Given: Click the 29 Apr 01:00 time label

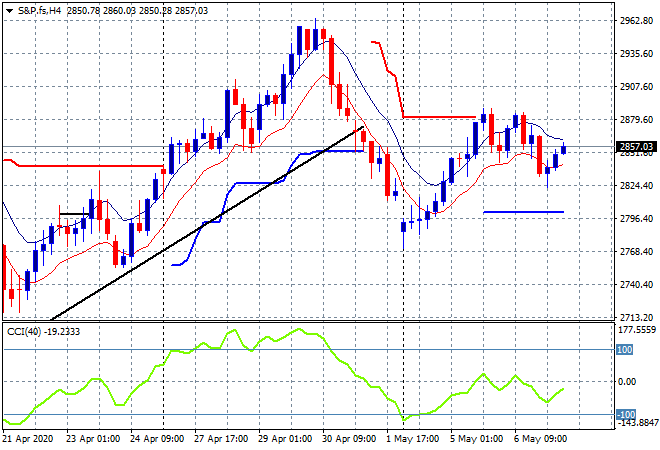Looking at the screenshot, I should [x=285, y=439].
